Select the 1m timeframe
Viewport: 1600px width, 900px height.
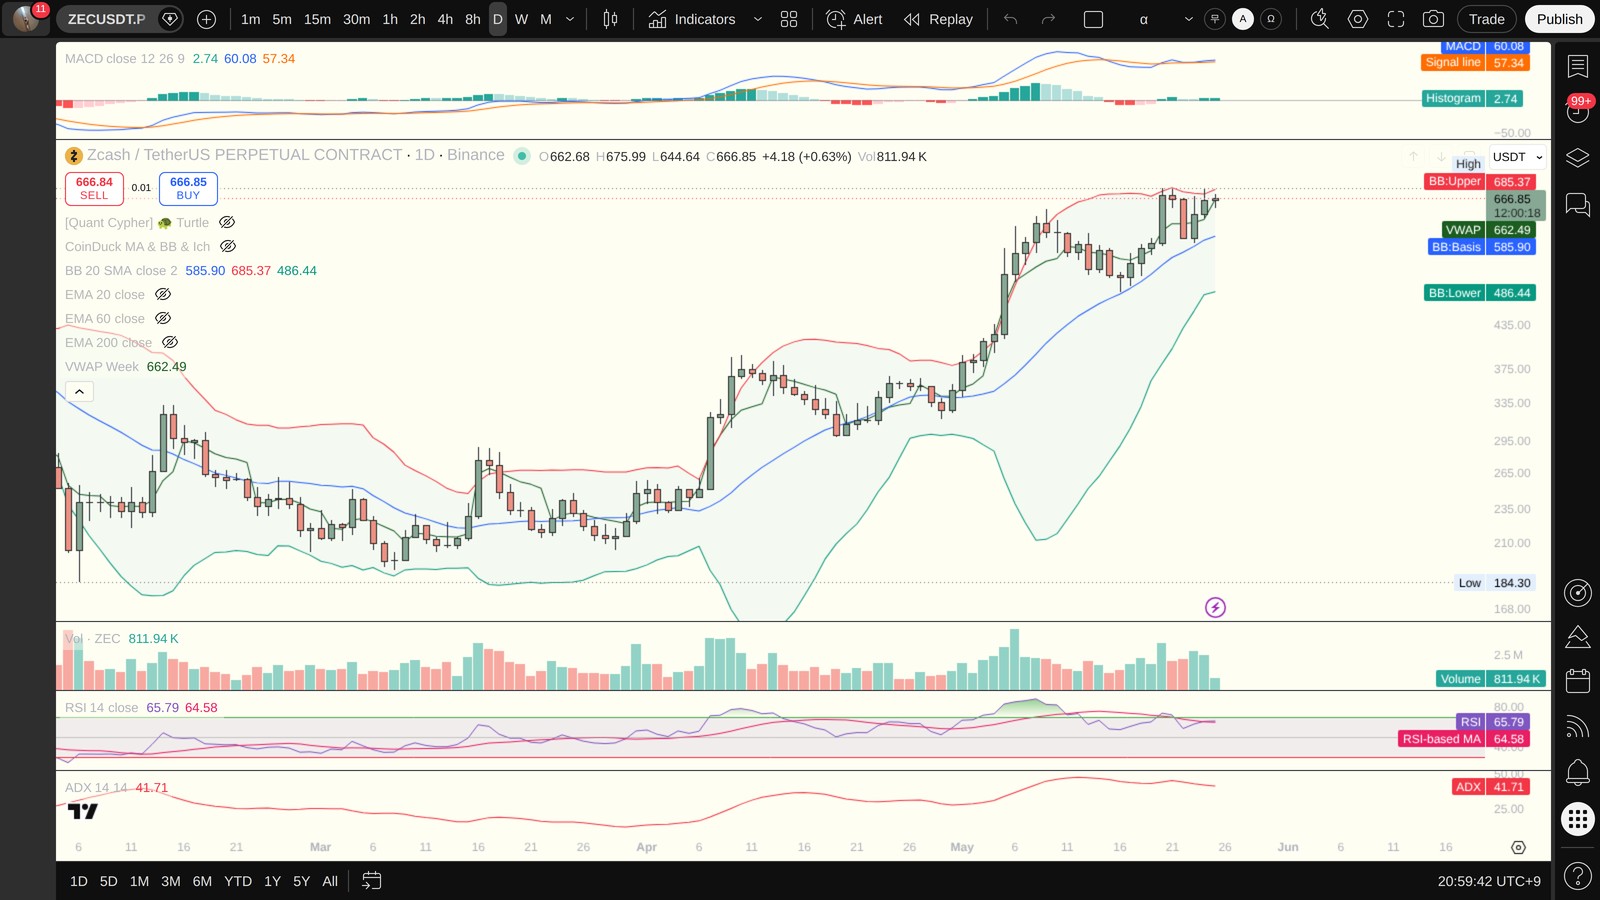(x=250, y=19)
